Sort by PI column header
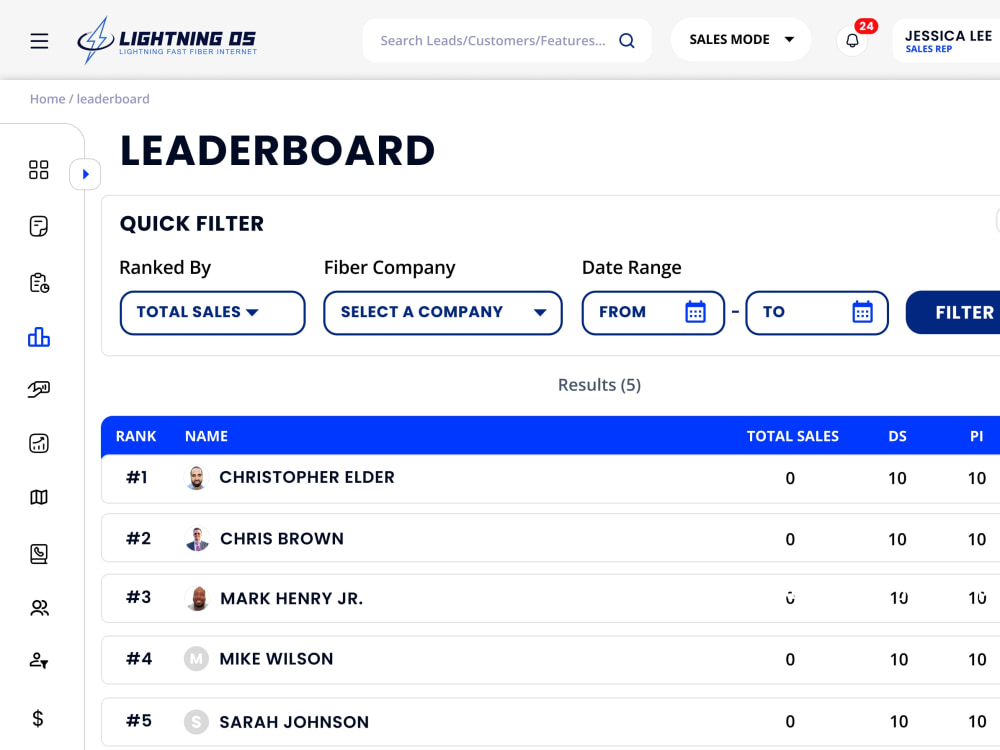Screen dimensions: 1000x750 pyautogui.click(x=976, y=436)
